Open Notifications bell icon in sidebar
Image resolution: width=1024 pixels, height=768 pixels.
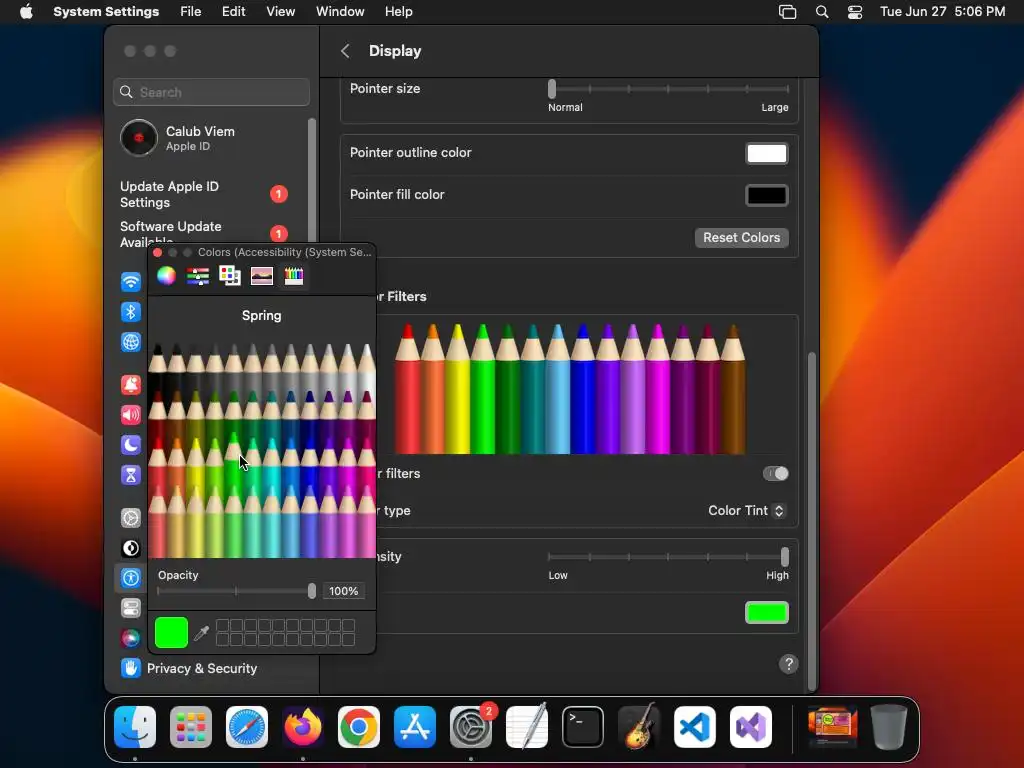point(131,385)
